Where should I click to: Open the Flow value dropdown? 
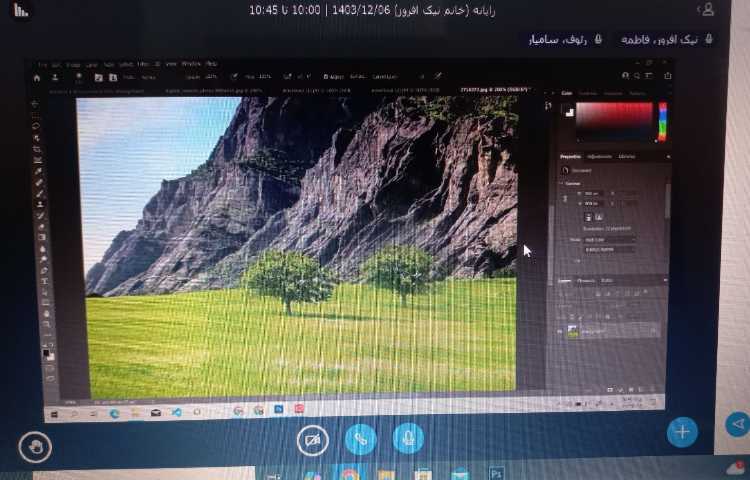(265, 76)
